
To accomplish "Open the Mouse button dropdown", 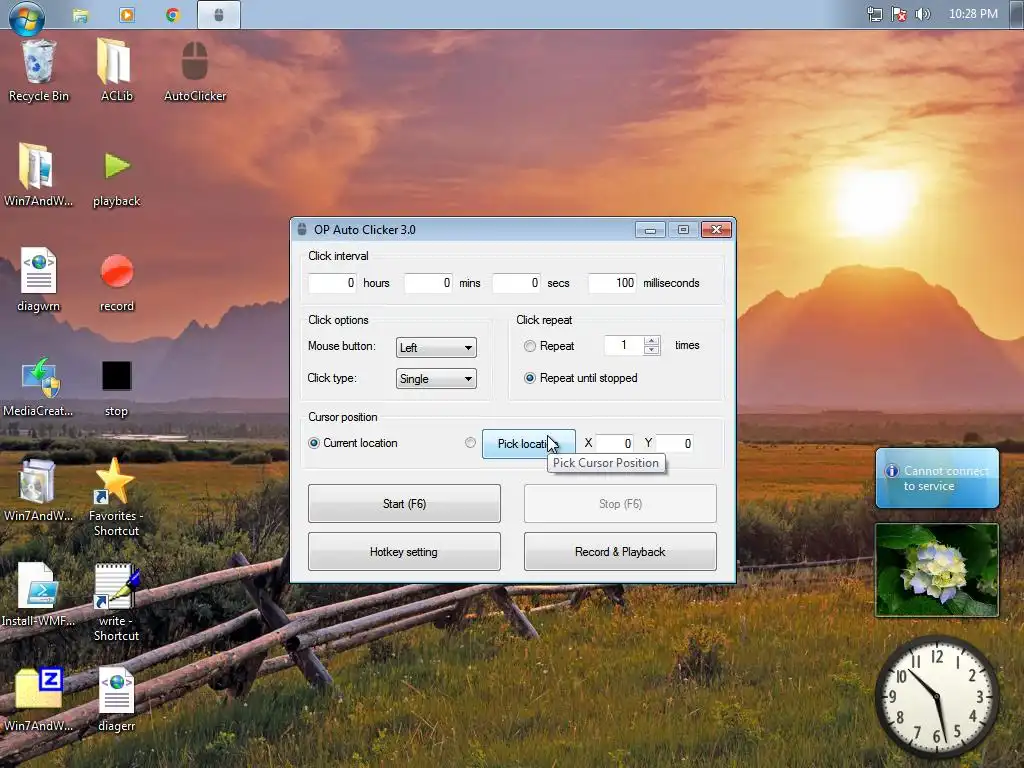I will (x=436, y=347).
